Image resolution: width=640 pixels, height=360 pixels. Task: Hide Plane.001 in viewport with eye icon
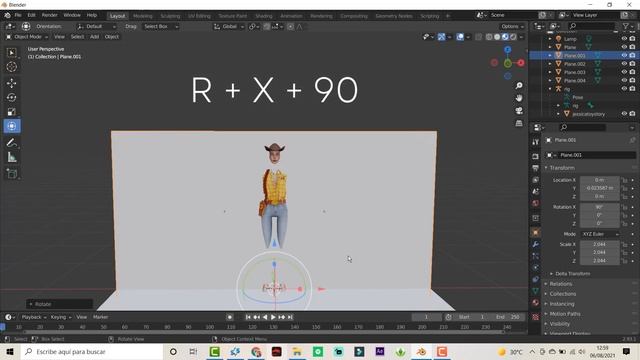click(624, 55)
